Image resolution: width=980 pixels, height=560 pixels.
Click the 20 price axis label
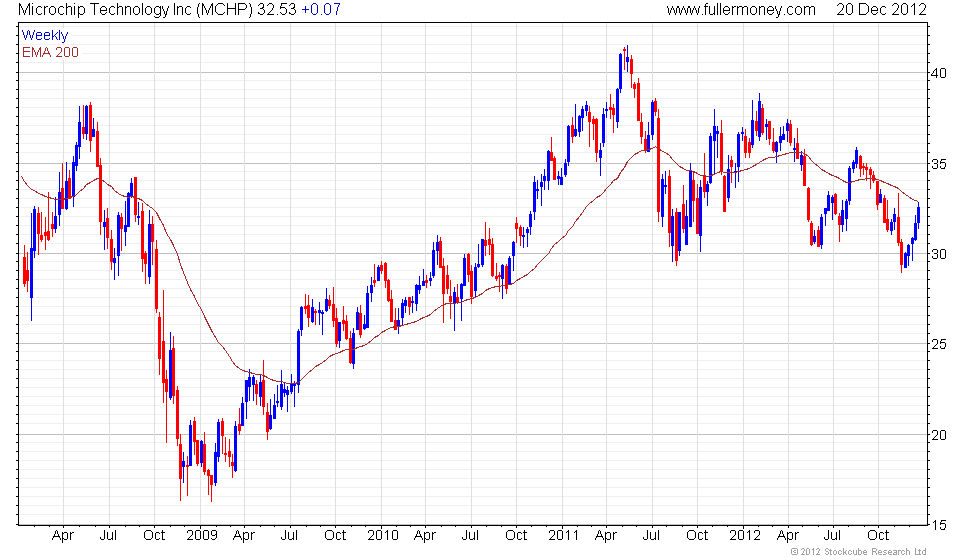pyautogui.click(x=939, y=435)
